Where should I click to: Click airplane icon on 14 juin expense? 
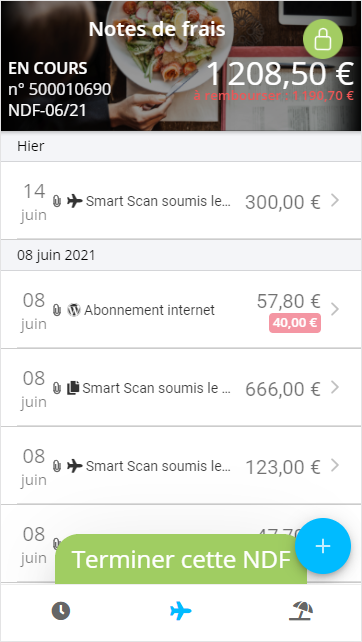pyautogui.click(x=75, y=201)
